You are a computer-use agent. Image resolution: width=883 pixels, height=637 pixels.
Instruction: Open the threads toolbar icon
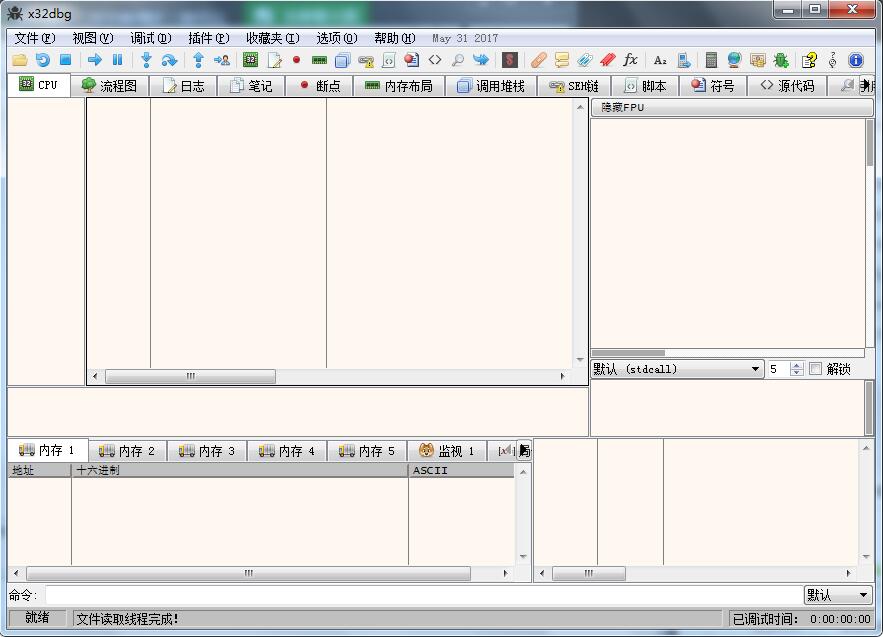coord(481,60)
